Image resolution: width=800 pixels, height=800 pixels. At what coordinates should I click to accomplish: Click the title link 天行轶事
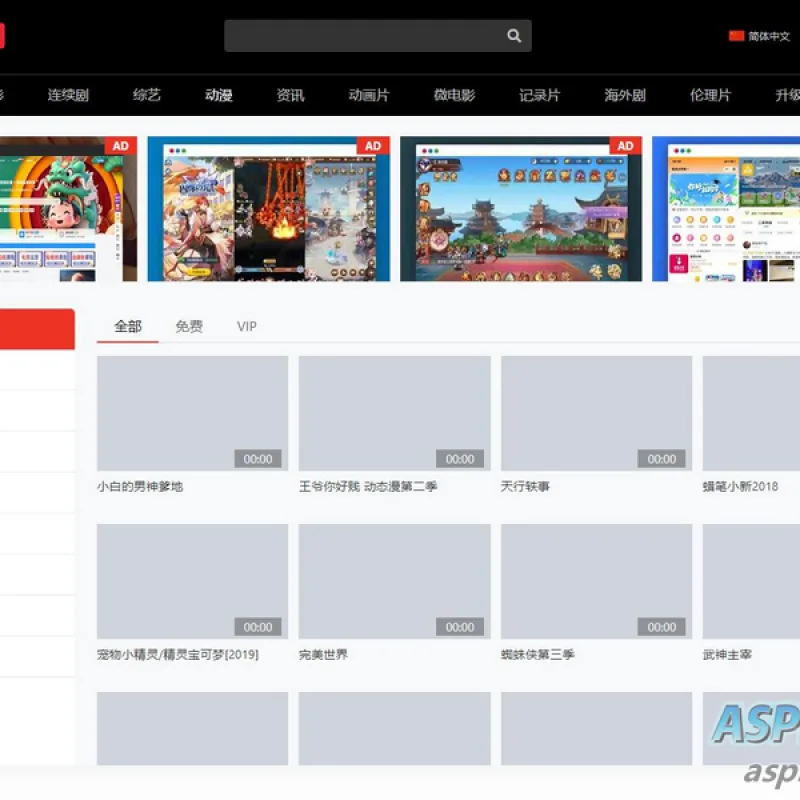[525, 486]
